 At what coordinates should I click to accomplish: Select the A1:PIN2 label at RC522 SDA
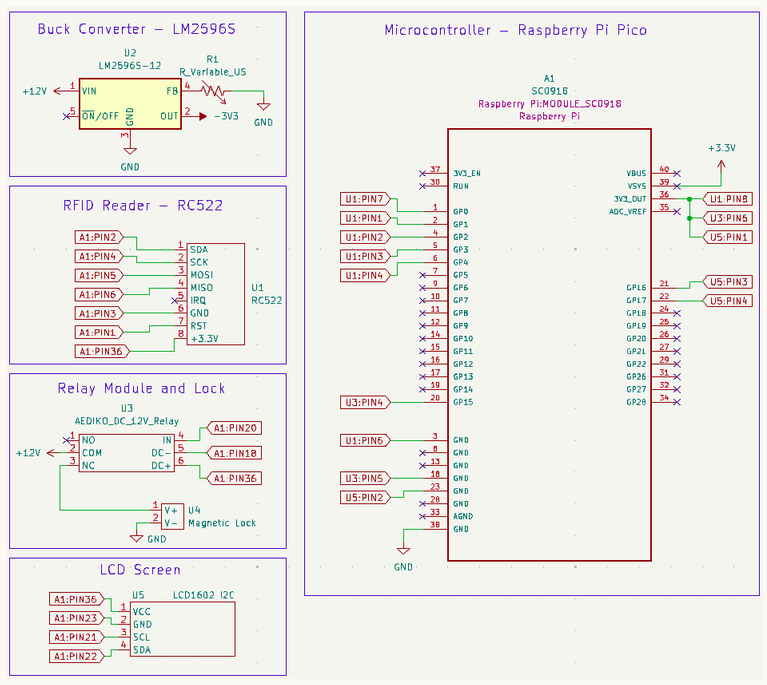click(99, 237)
